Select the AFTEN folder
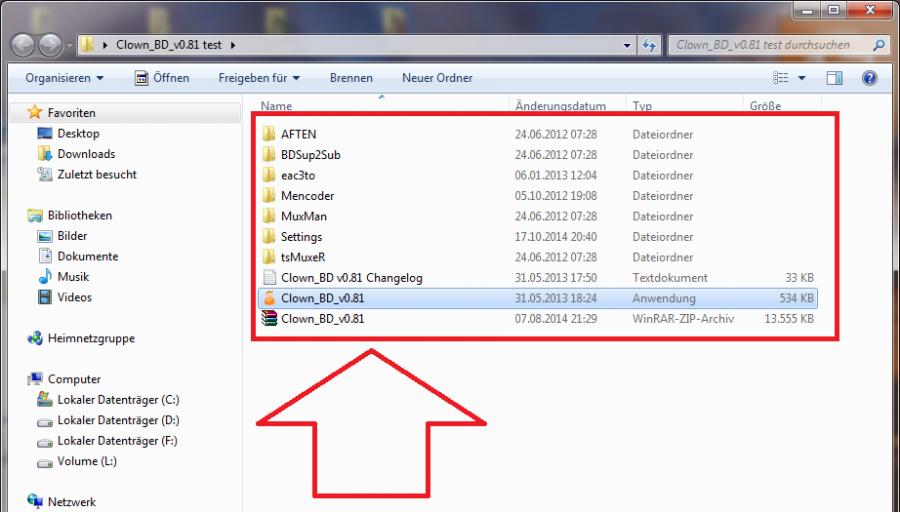The width and height of the screenshot is (900, 512). [x=298, y=134]
